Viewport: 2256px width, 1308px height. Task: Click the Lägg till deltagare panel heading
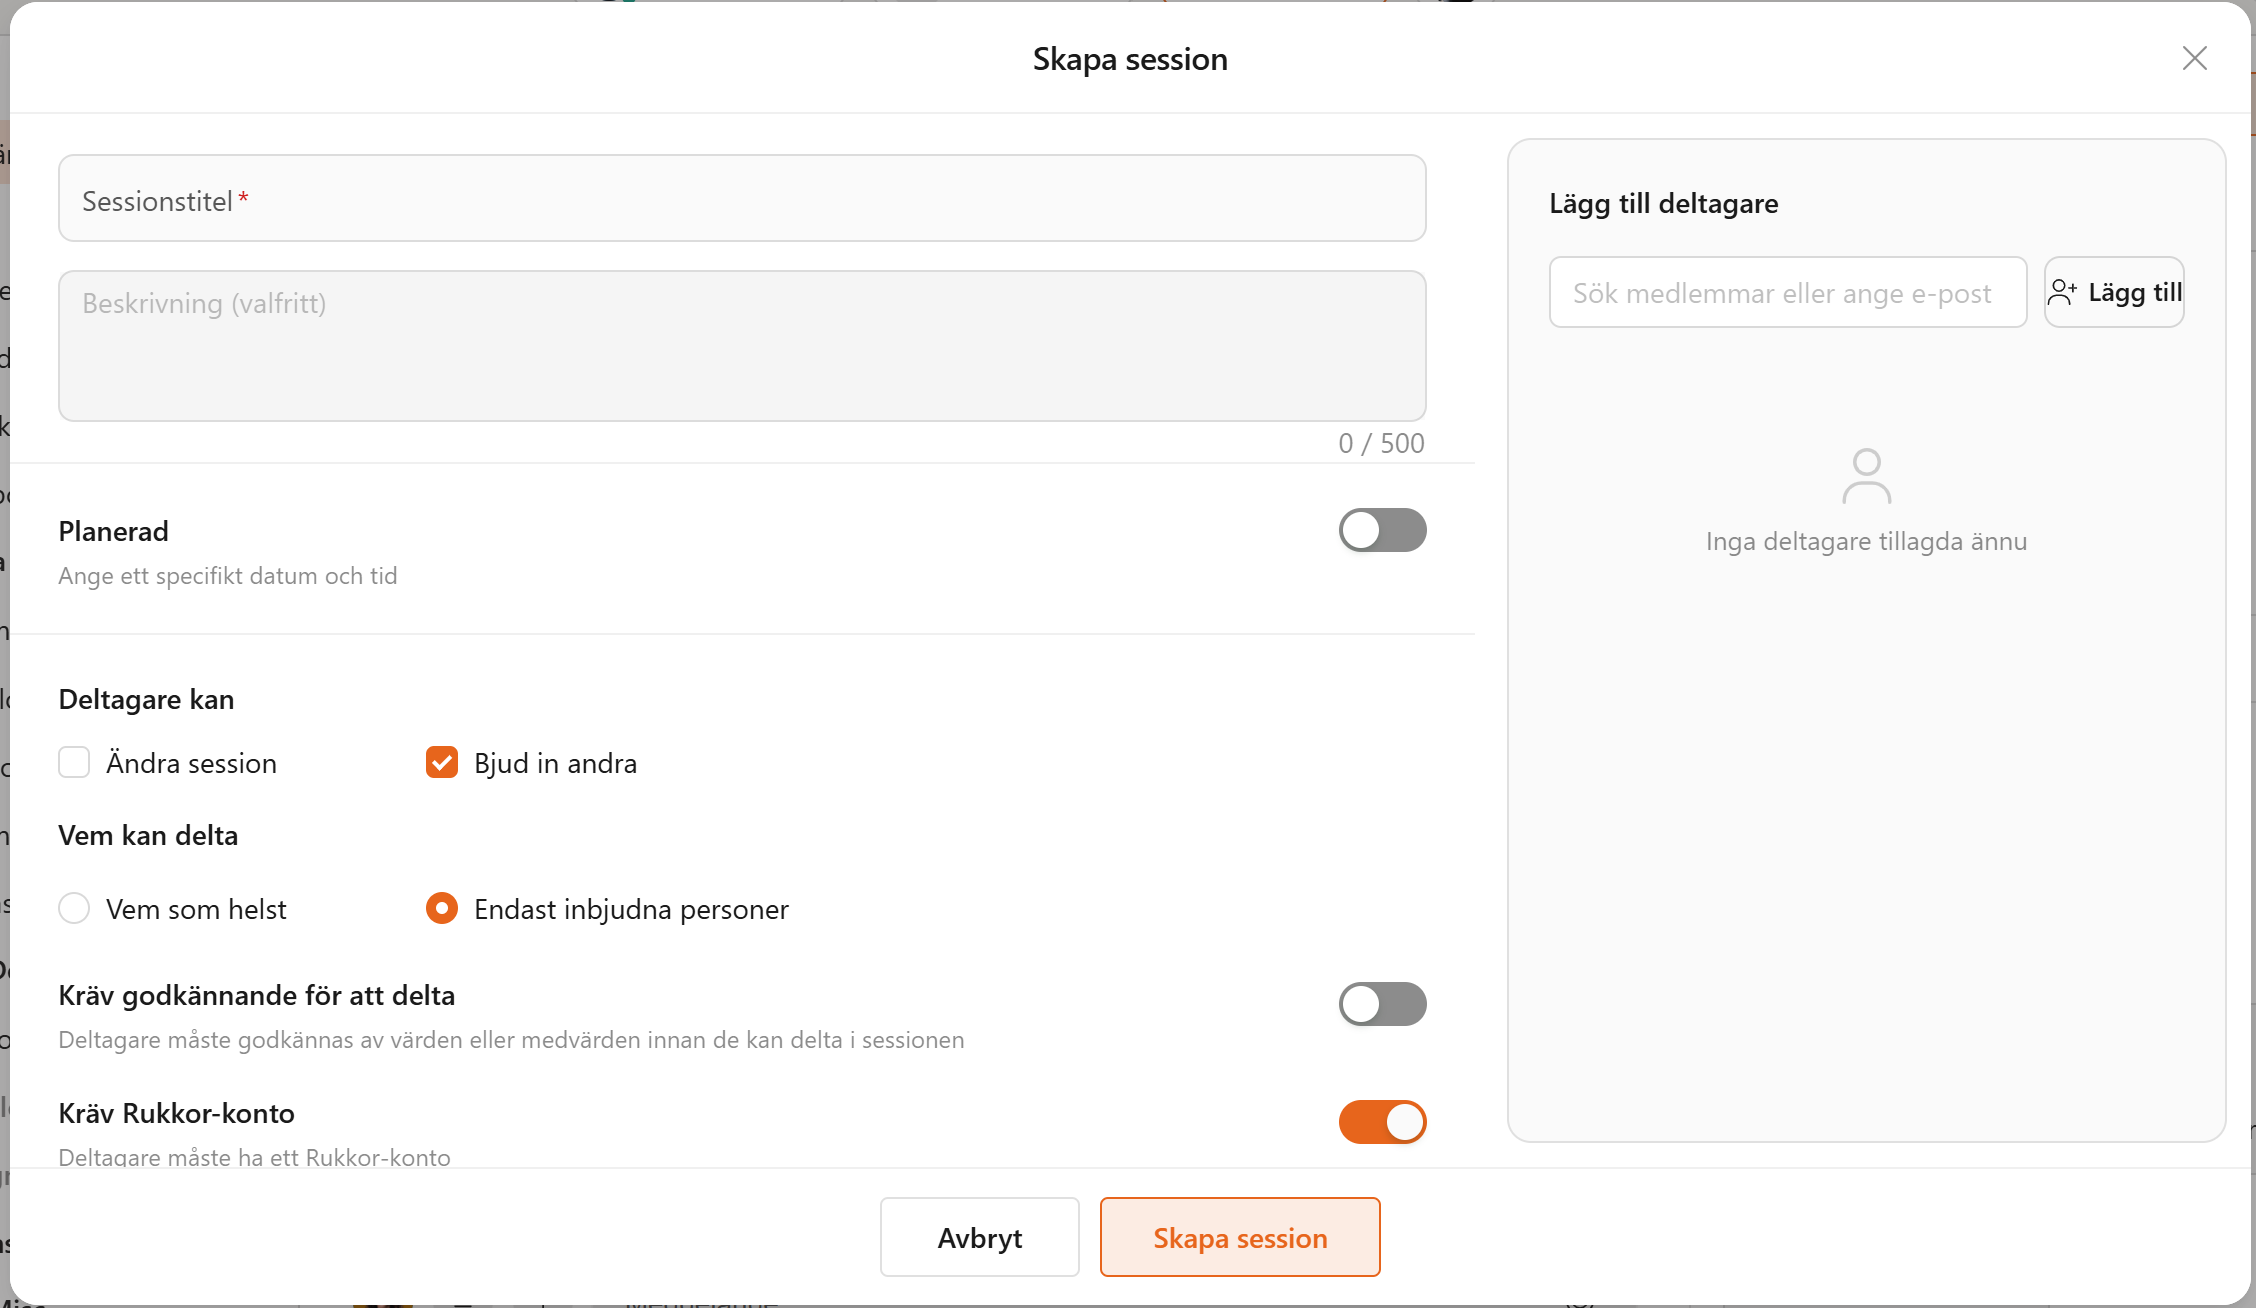click(1664, 203)
